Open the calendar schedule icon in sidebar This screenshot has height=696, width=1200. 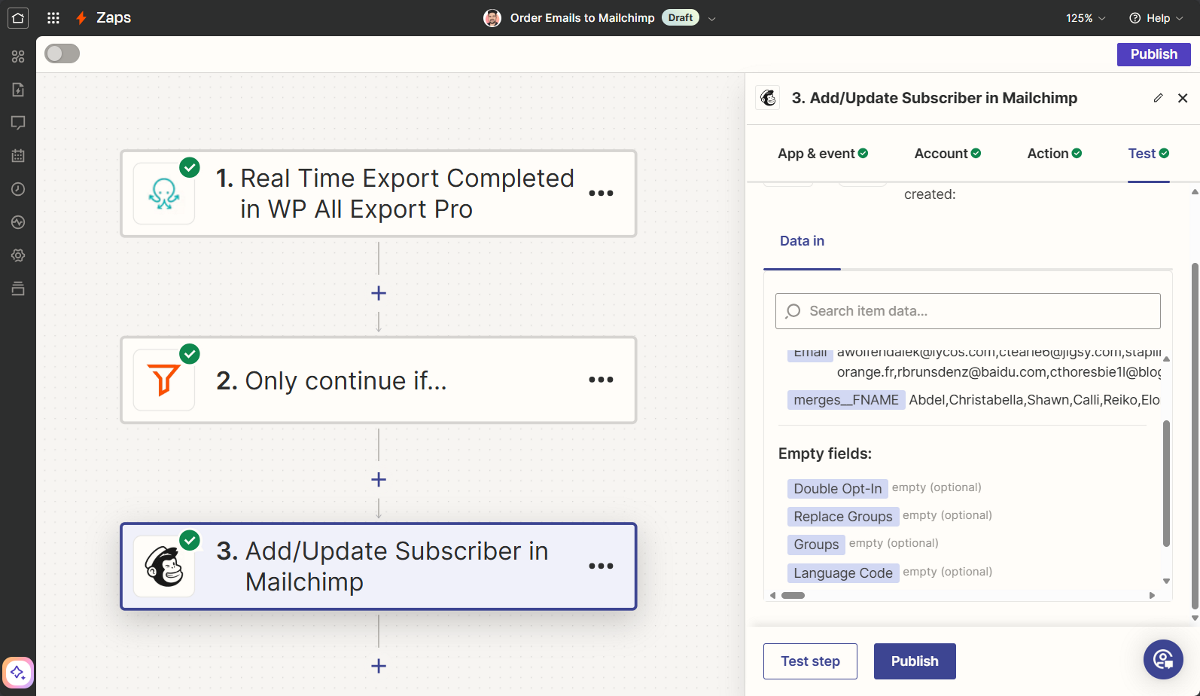17,156
